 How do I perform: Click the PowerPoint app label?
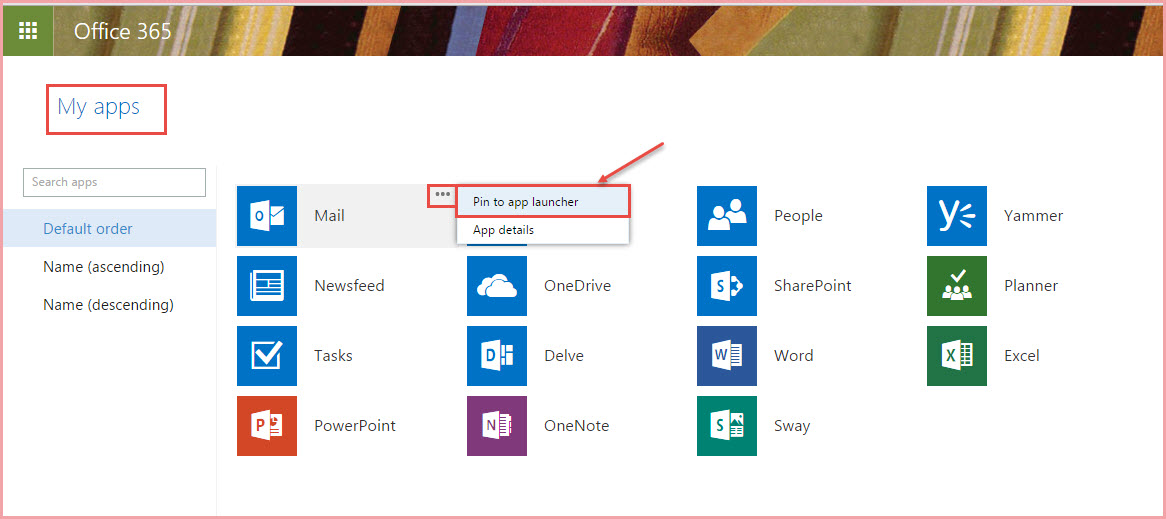point(355,425)
